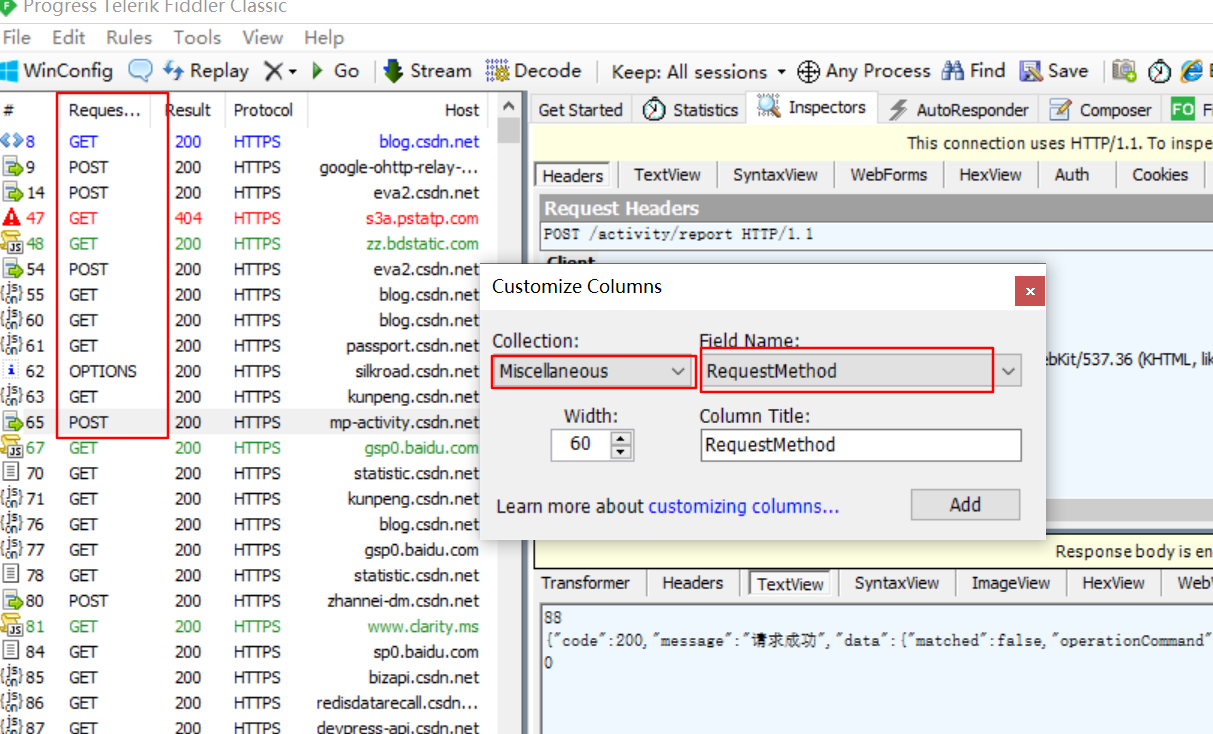Select the request SyntaxView tab
This screenshot has width=1213, height=734.
point(775,175)
